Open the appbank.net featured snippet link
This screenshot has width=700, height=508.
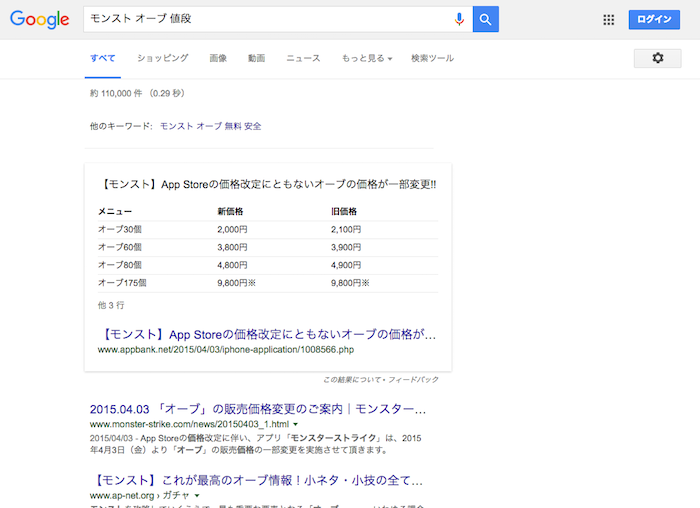(x=269, y=334)
